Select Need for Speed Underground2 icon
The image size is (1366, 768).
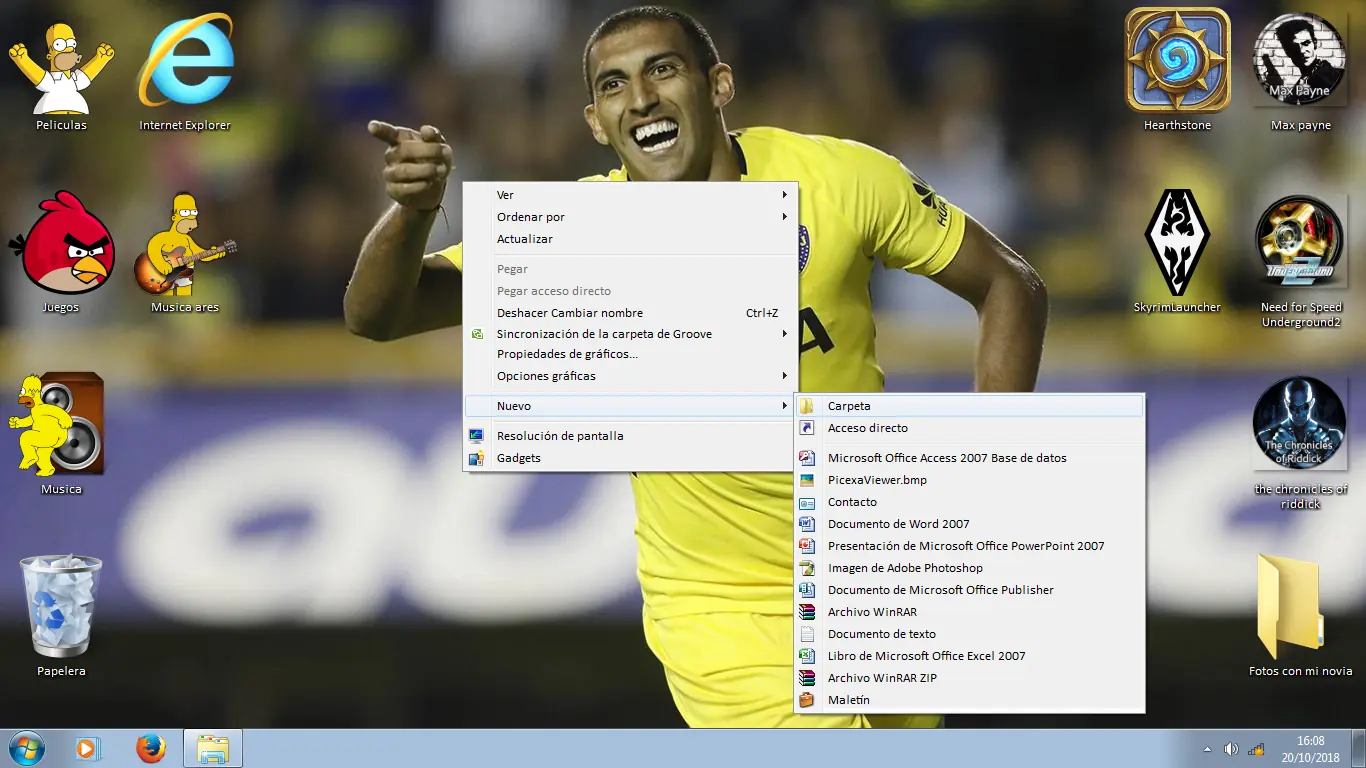pyautogui.click(x=1300, y=262)
